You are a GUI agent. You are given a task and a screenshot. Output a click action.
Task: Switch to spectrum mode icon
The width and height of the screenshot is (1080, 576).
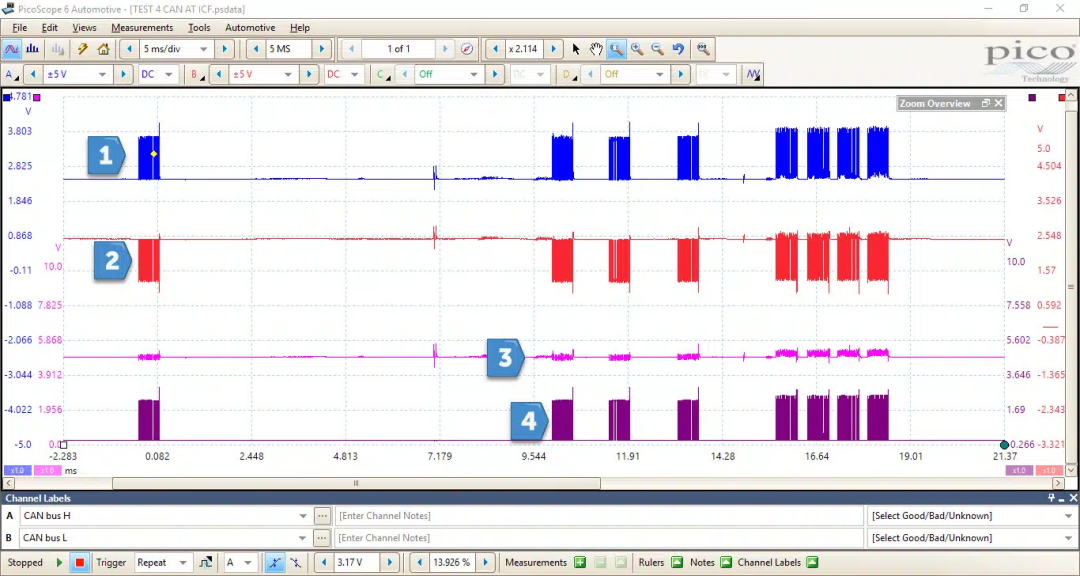(33, 49)
